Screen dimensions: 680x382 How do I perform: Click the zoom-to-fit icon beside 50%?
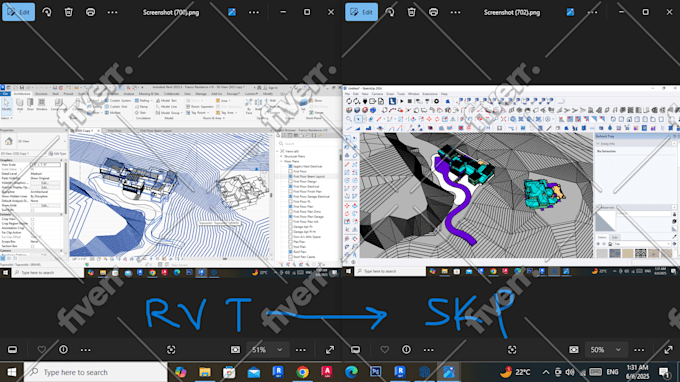[574, 349]
